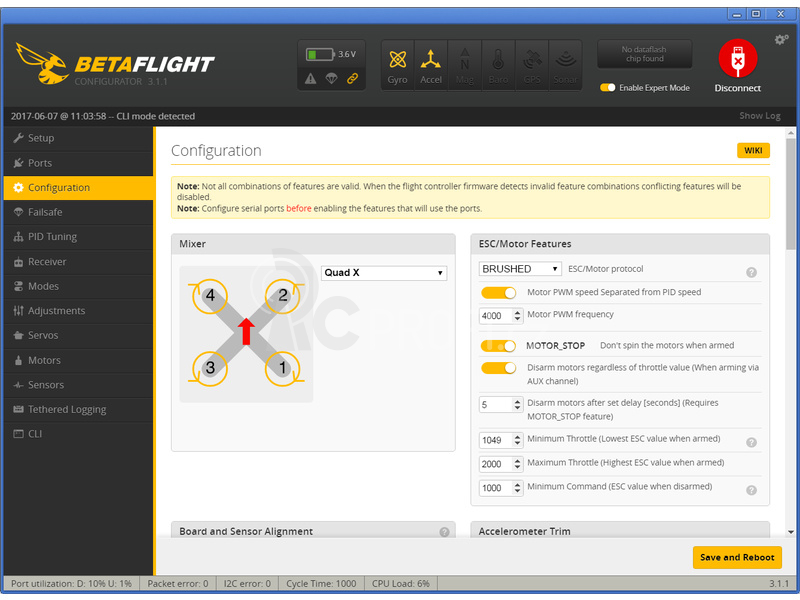Viewport: 800px width, 600px height.
Task: Click the Save and Reboot button
Action: pos(737,558)
